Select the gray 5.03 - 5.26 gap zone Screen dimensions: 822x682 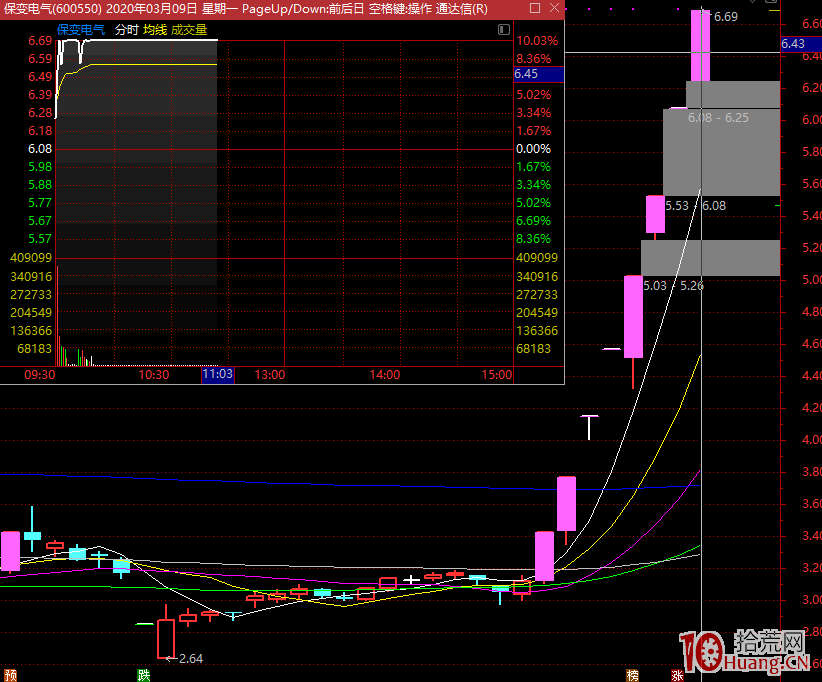(x=710, y=258)
